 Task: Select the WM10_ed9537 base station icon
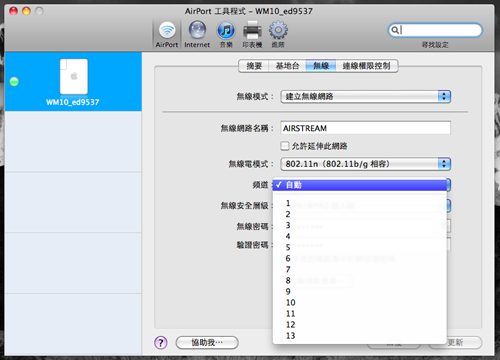pos(74,77)
